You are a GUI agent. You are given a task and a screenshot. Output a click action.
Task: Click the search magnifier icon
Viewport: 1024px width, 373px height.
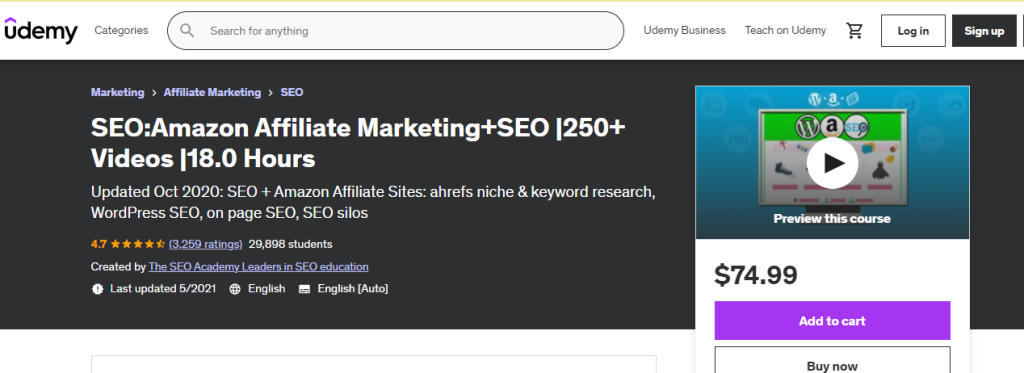coord(187,31)
